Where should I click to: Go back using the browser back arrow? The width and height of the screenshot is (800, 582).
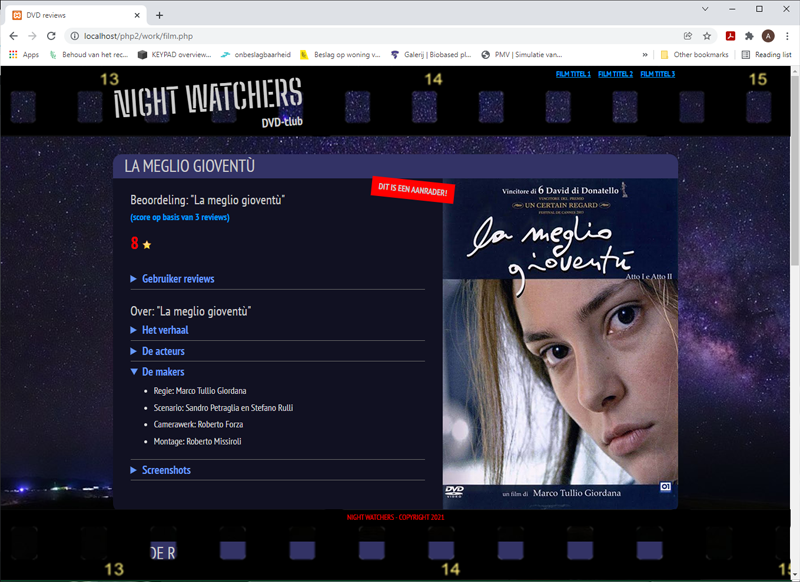tap(13, 36)
